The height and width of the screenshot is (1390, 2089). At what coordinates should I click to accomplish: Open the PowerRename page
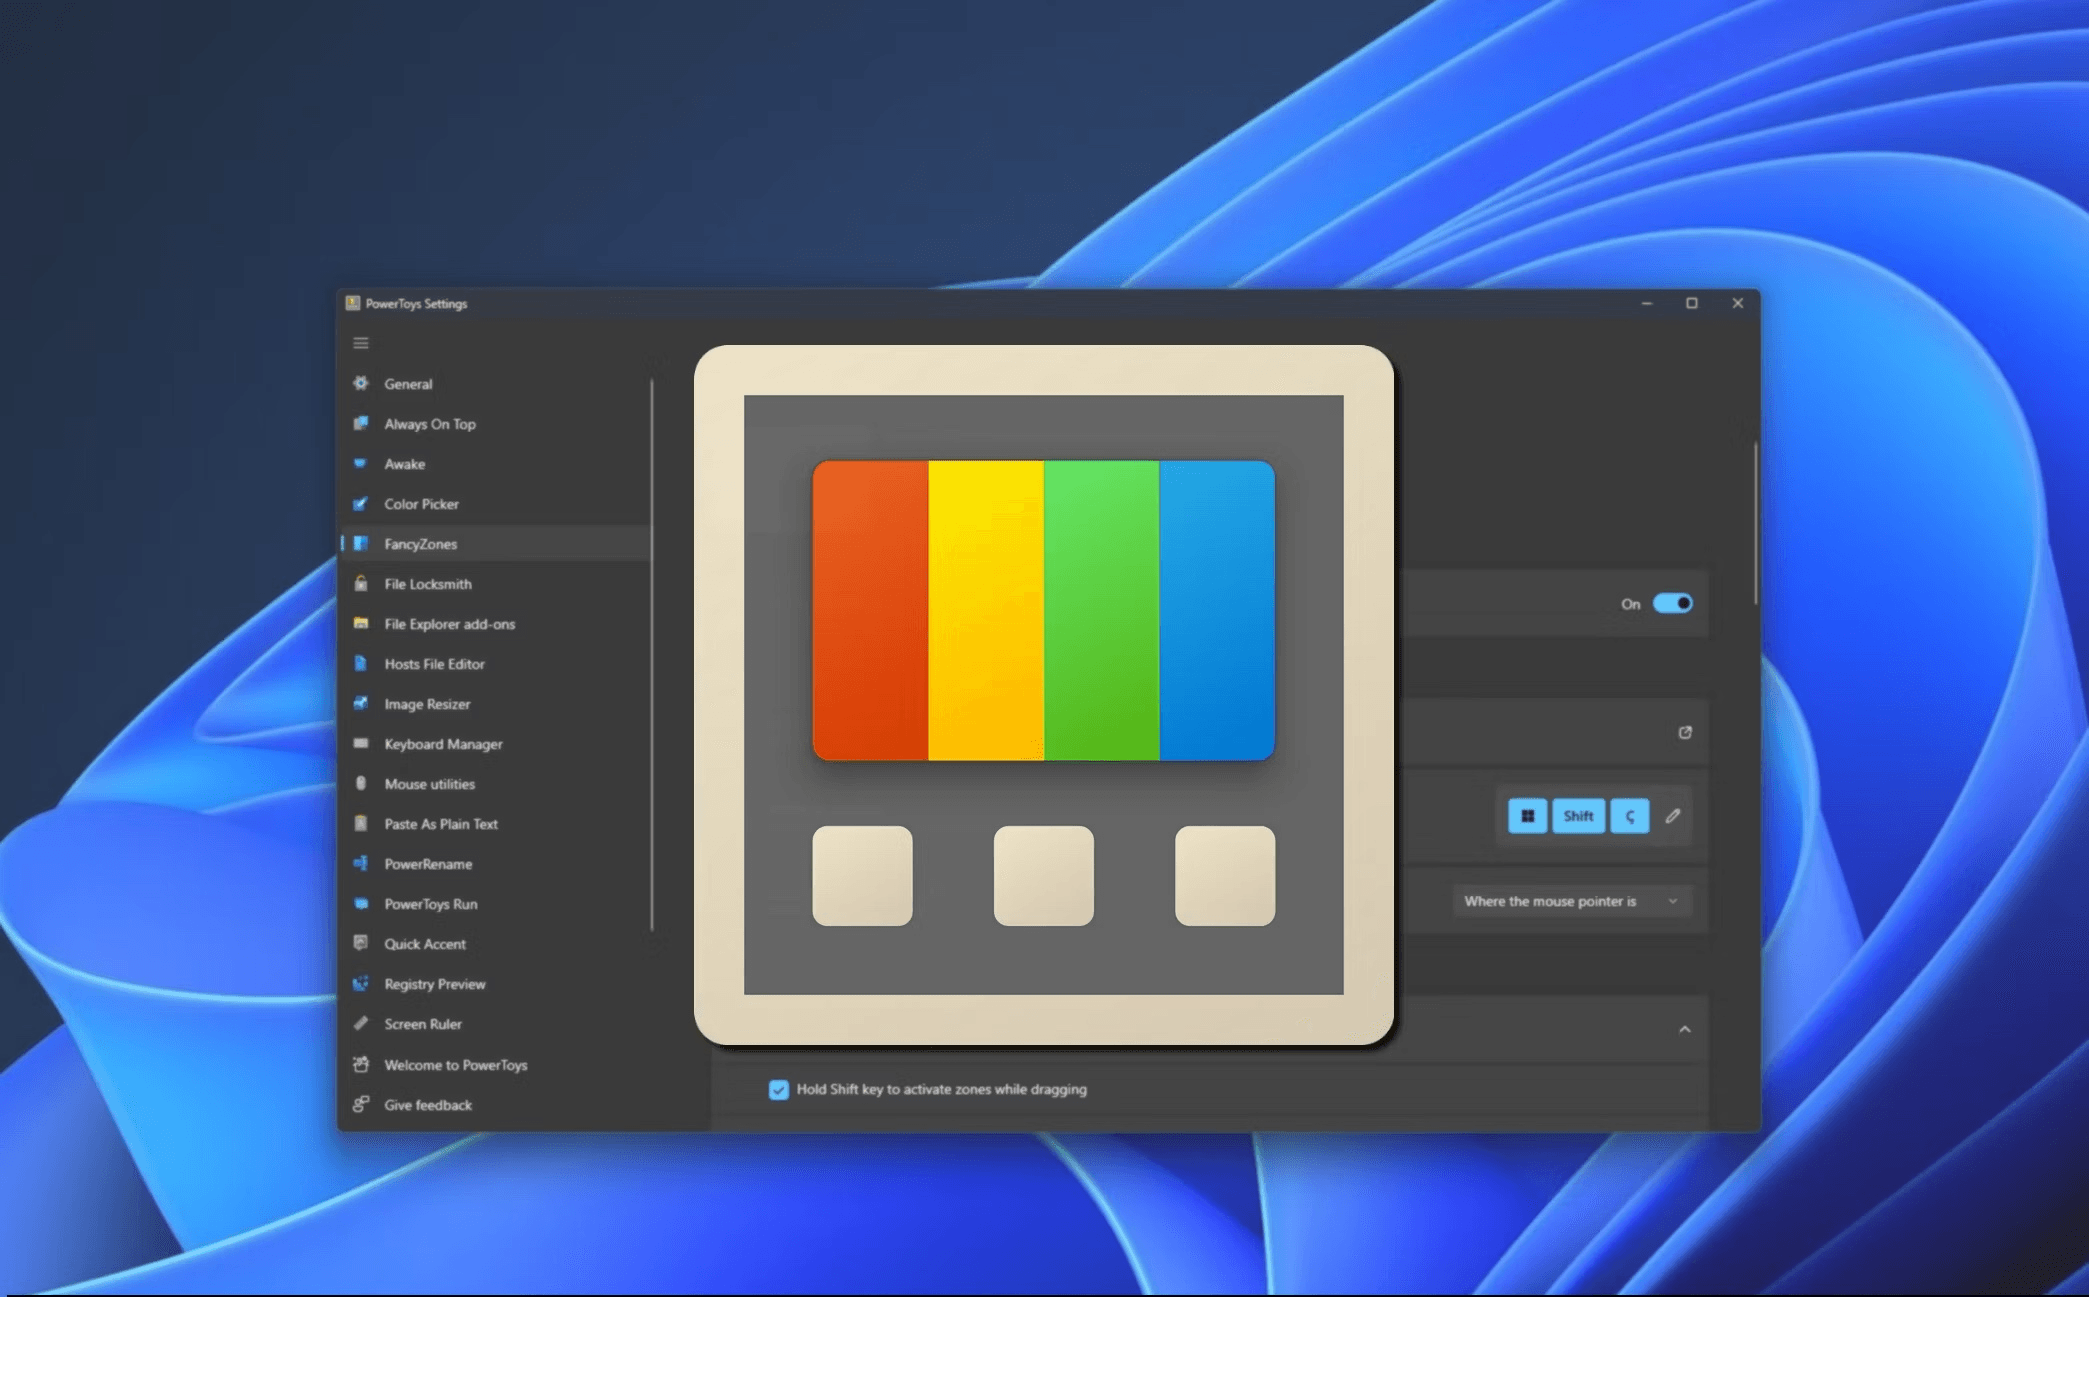coord(496,863)
